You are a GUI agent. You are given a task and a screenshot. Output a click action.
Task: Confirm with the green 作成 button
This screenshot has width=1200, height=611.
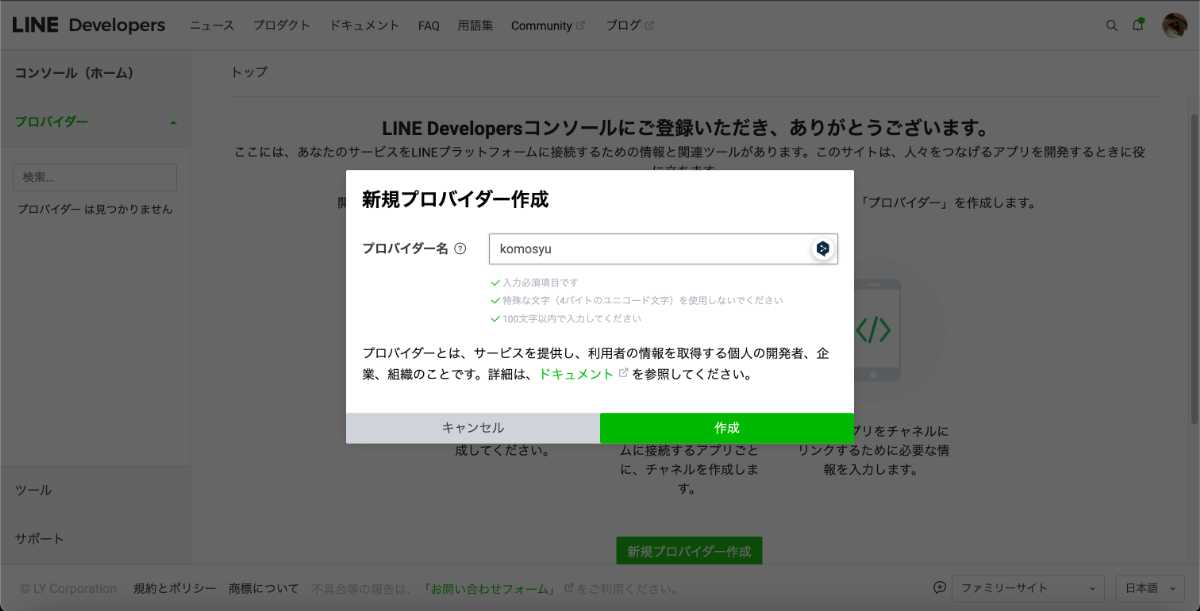pyautogui.click(x=727, y=428)
